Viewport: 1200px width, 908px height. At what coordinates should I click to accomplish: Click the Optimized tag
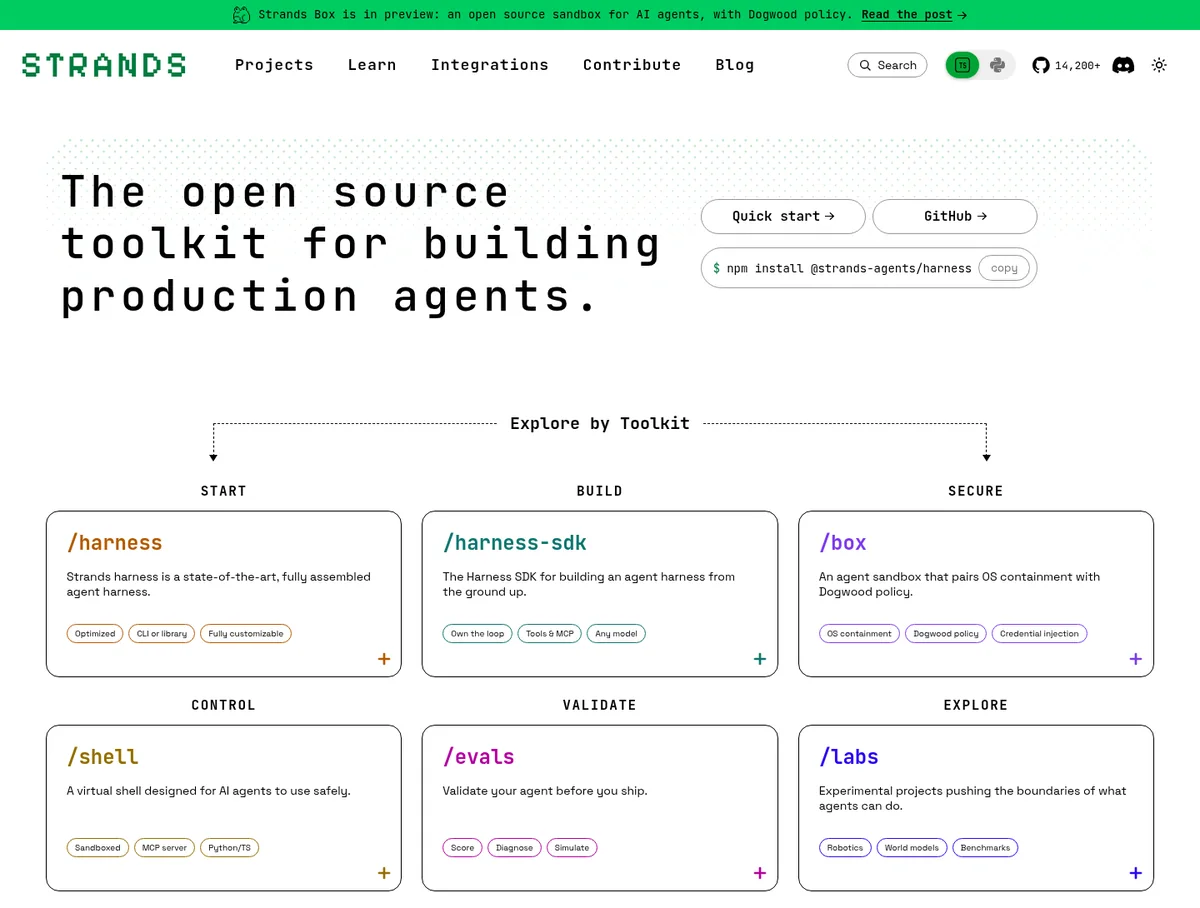pos(95,633)
